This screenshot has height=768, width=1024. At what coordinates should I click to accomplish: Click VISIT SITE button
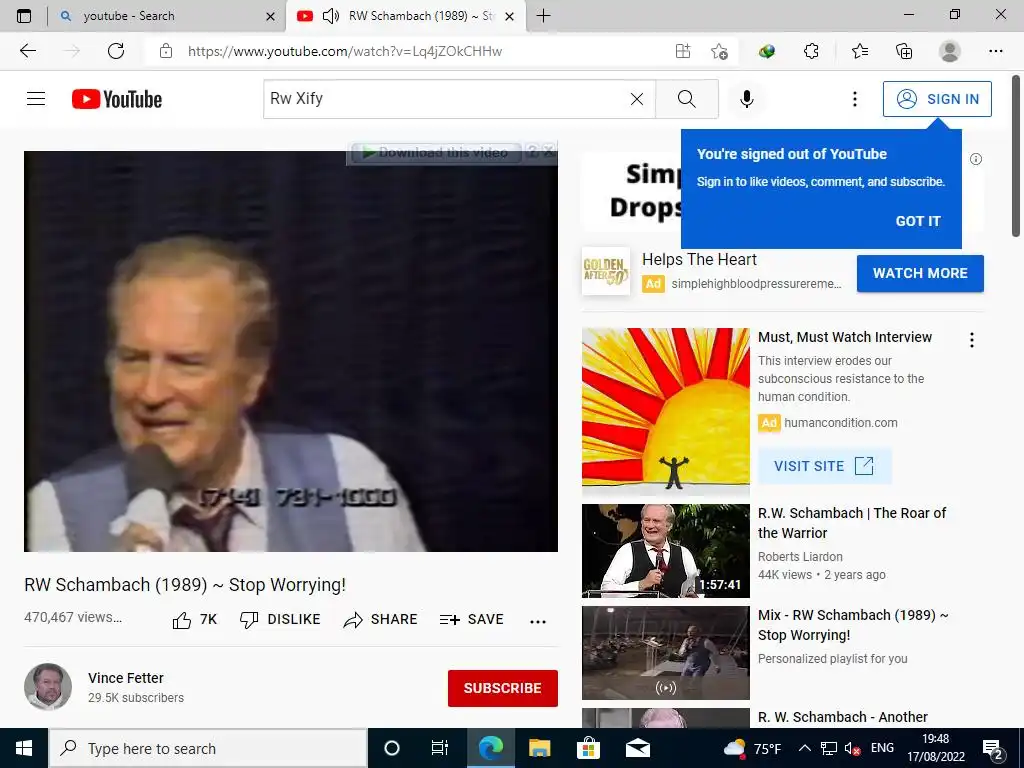tap(824, 466)
